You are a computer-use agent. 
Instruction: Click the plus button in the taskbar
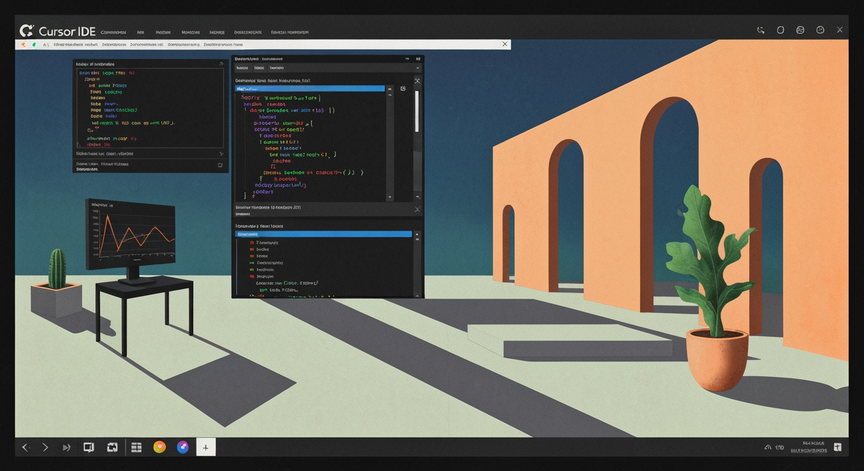click(206, 447)
